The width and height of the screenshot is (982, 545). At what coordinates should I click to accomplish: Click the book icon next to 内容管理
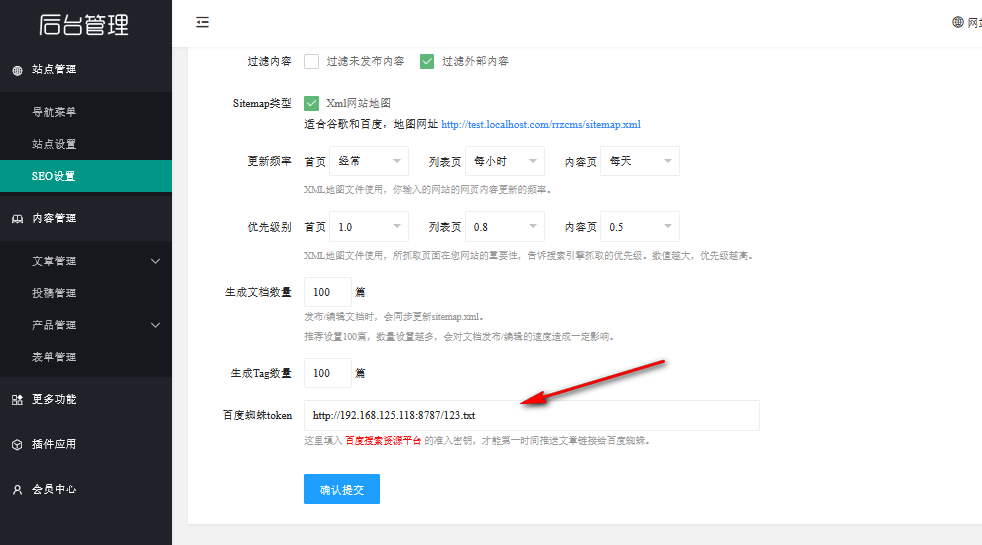pyautogui.click(x=18, y=219)
